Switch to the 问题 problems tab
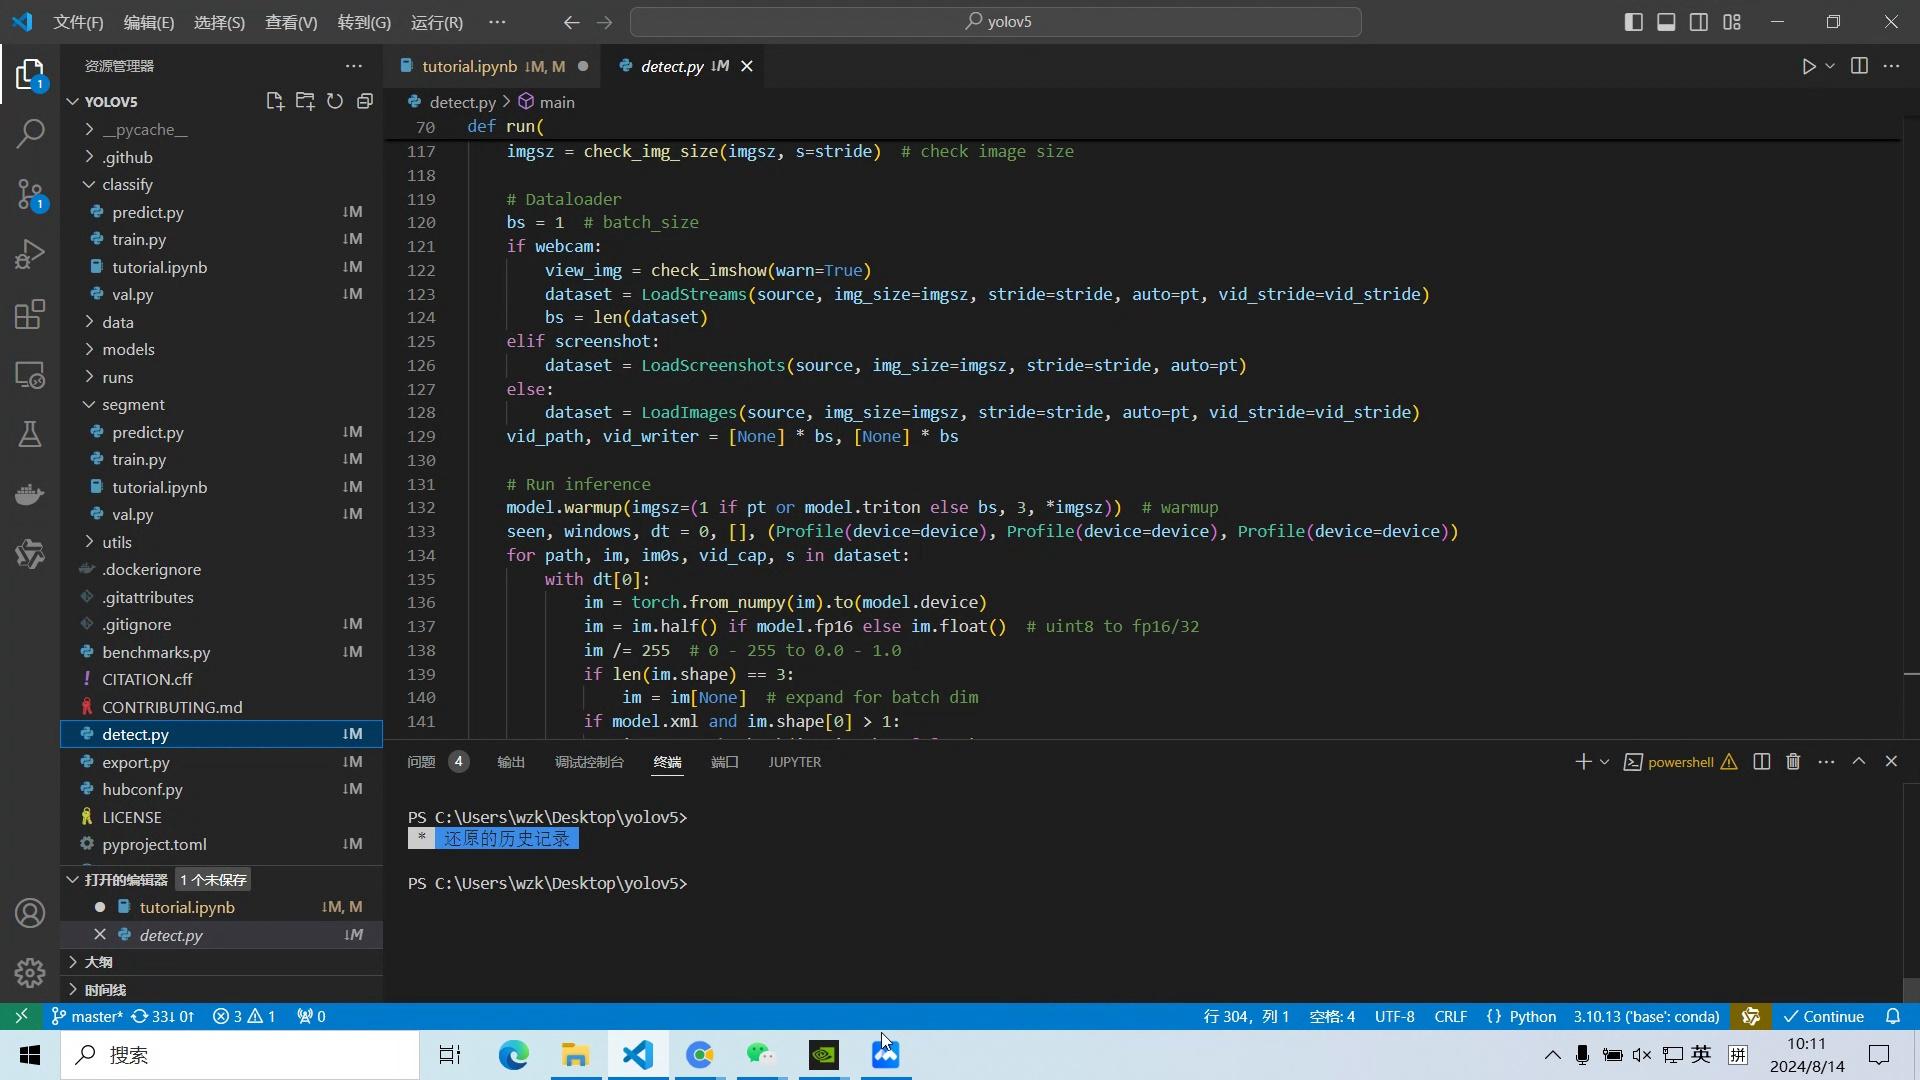 (437, 762)
